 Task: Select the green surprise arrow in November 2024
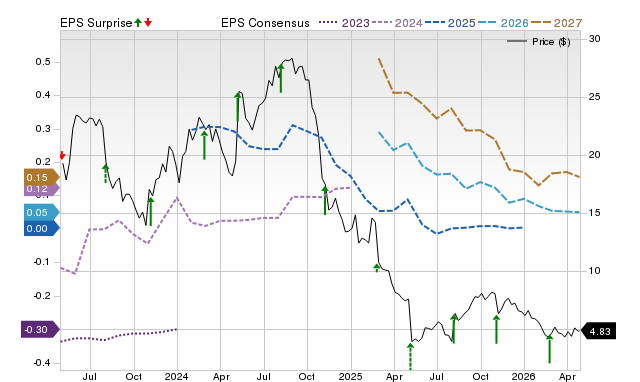click(x=325, y=200)
